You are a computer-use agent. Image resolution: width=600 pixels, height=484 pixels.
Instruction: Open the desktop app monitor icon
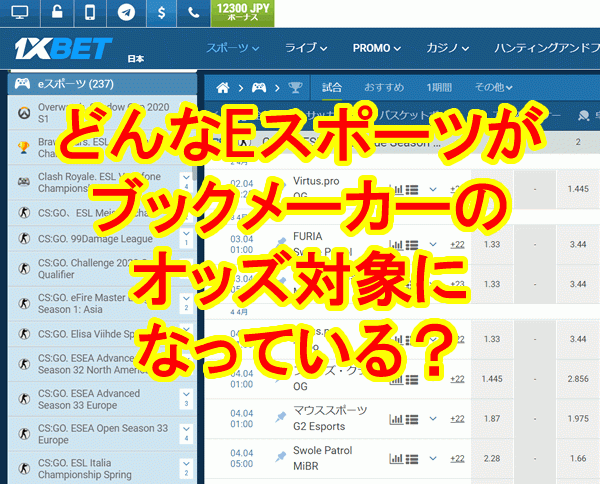coord(20,13)
